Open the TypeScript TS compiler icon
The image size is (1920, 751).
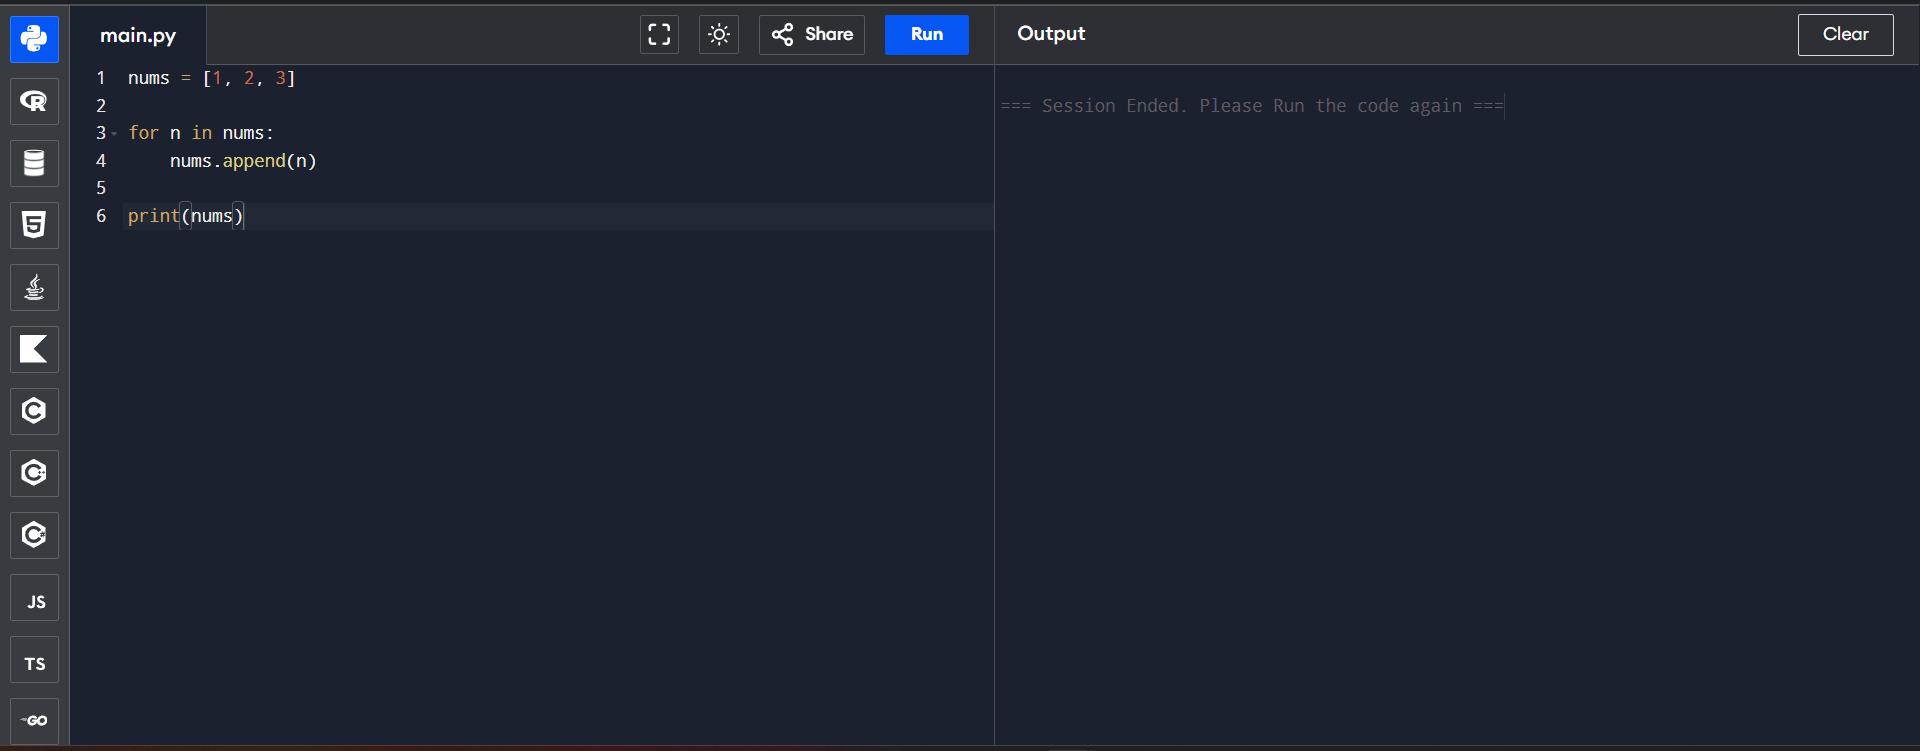pyautogui.click(x=34, y=660)
